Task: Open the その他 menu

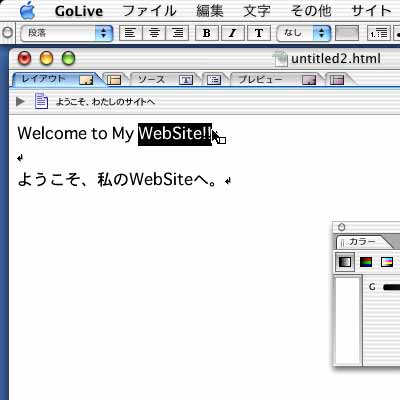Action: pos(311,11)
